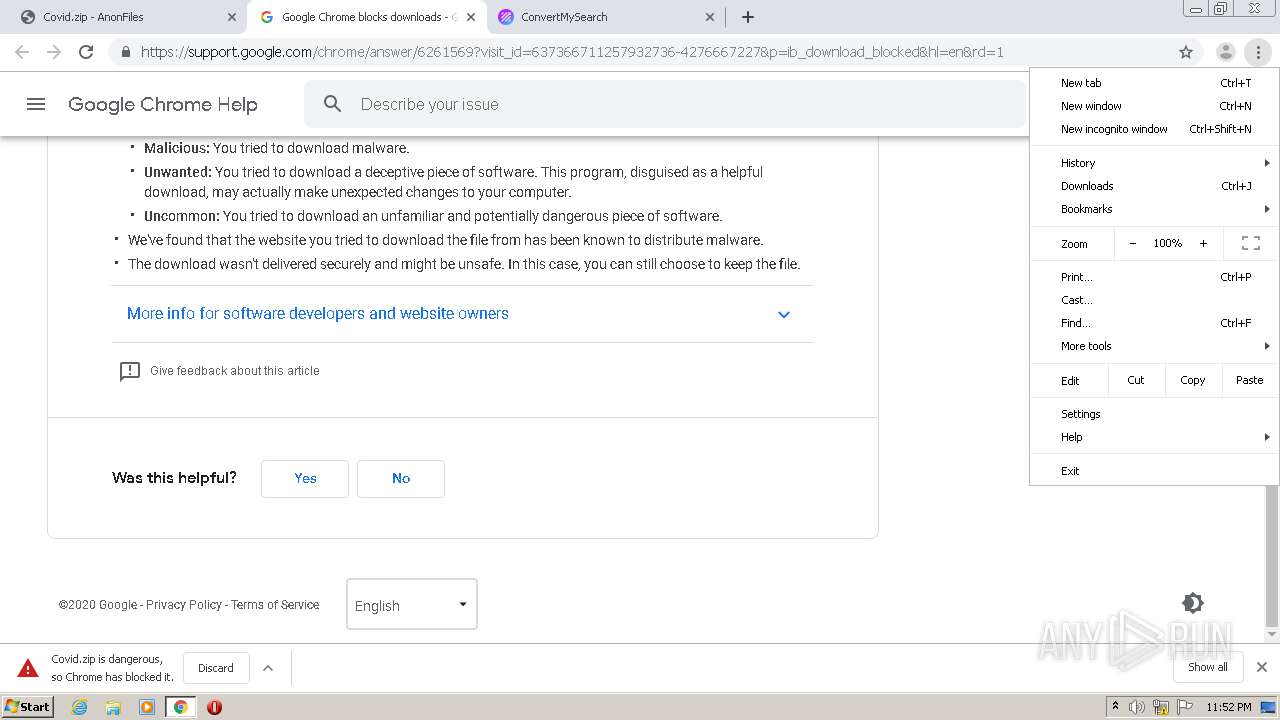Click Paste in the Edit row

pos(1249,380)
